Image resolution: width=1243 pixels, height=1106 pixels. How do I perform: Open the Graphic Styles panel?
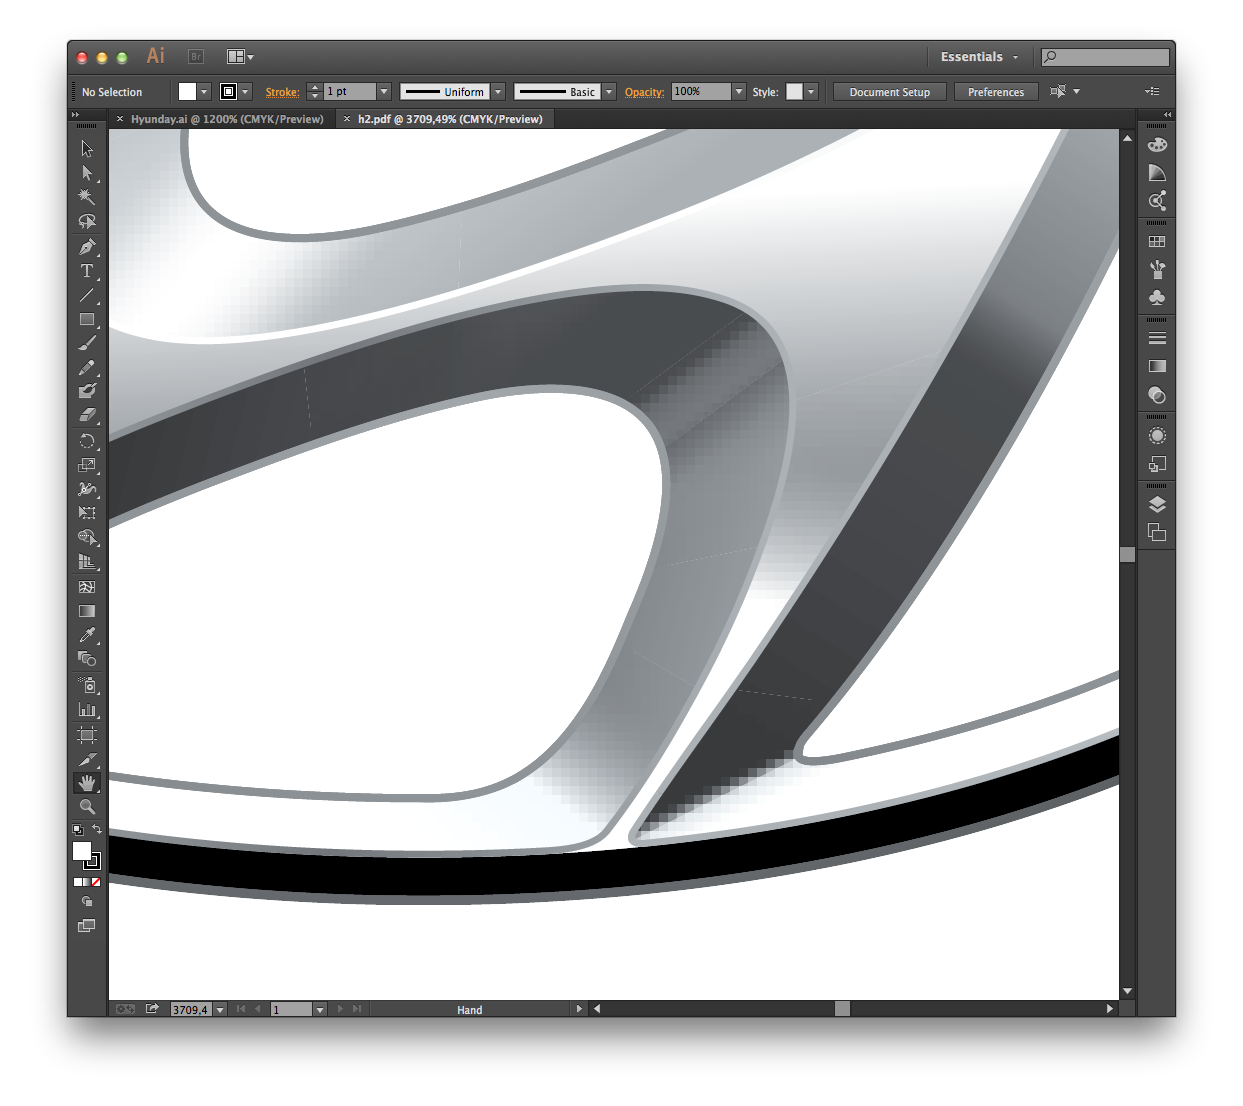(x=1157, y=464)
